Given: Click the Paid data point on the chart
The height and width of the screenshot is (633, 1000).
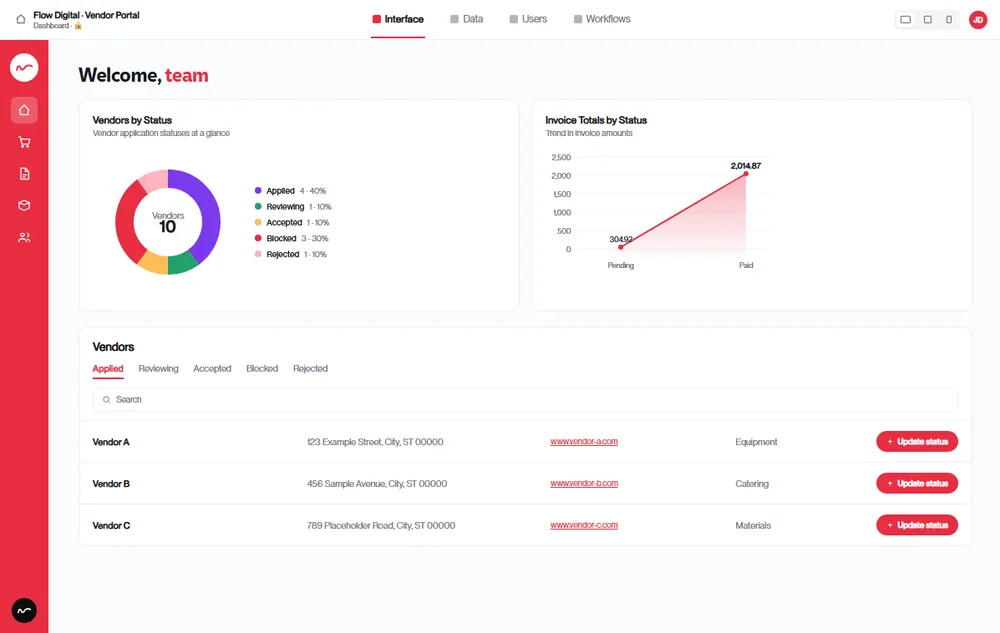Looking at the screenshot, I should click(746, 173).
